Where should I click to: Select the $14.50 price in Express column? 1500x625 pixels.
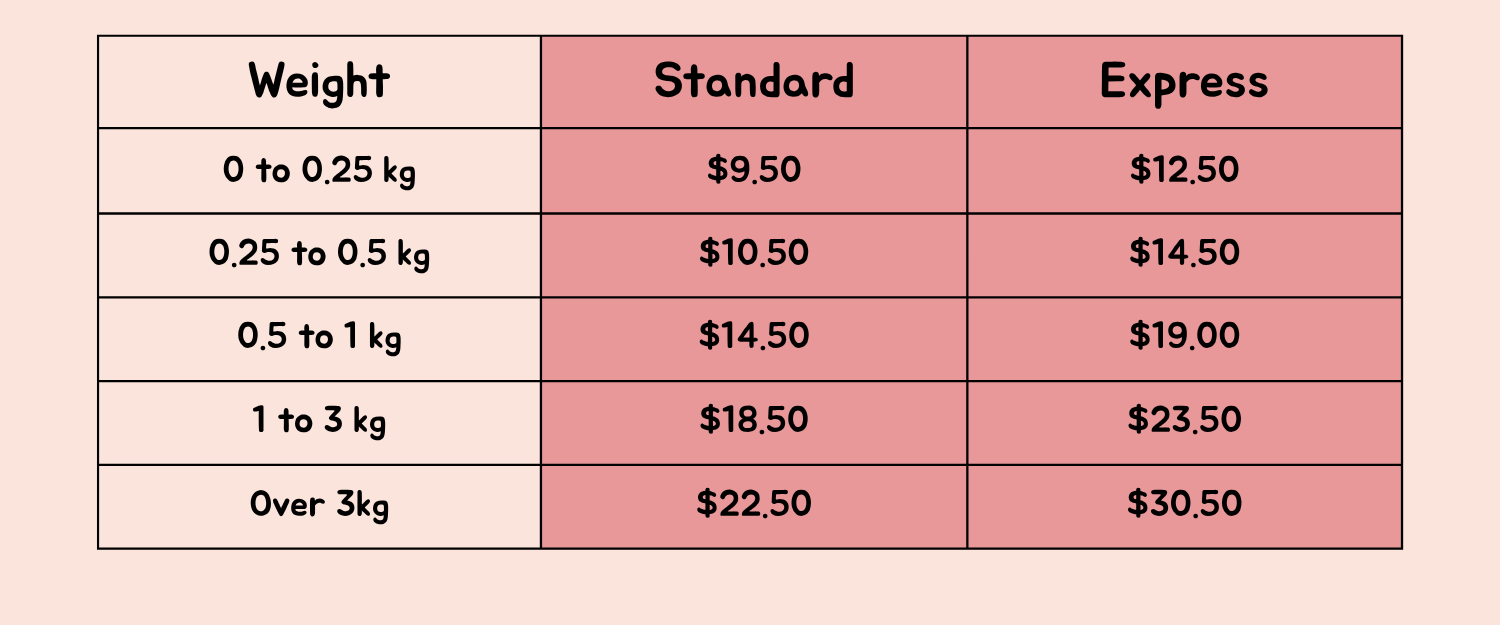[1184, 255]
